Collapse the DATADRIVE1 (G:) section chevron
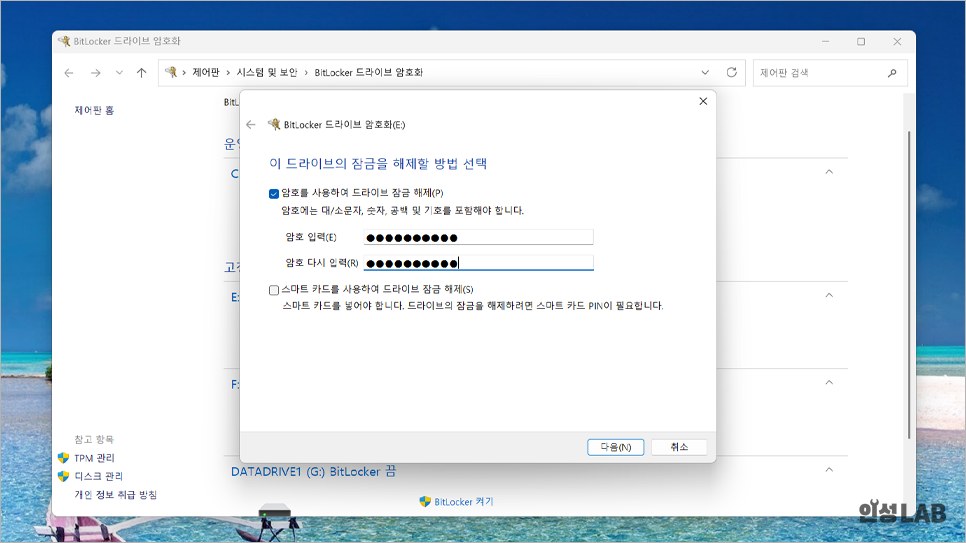The width and height of the screenshot is (966, 543). click(x=829, y=470)
